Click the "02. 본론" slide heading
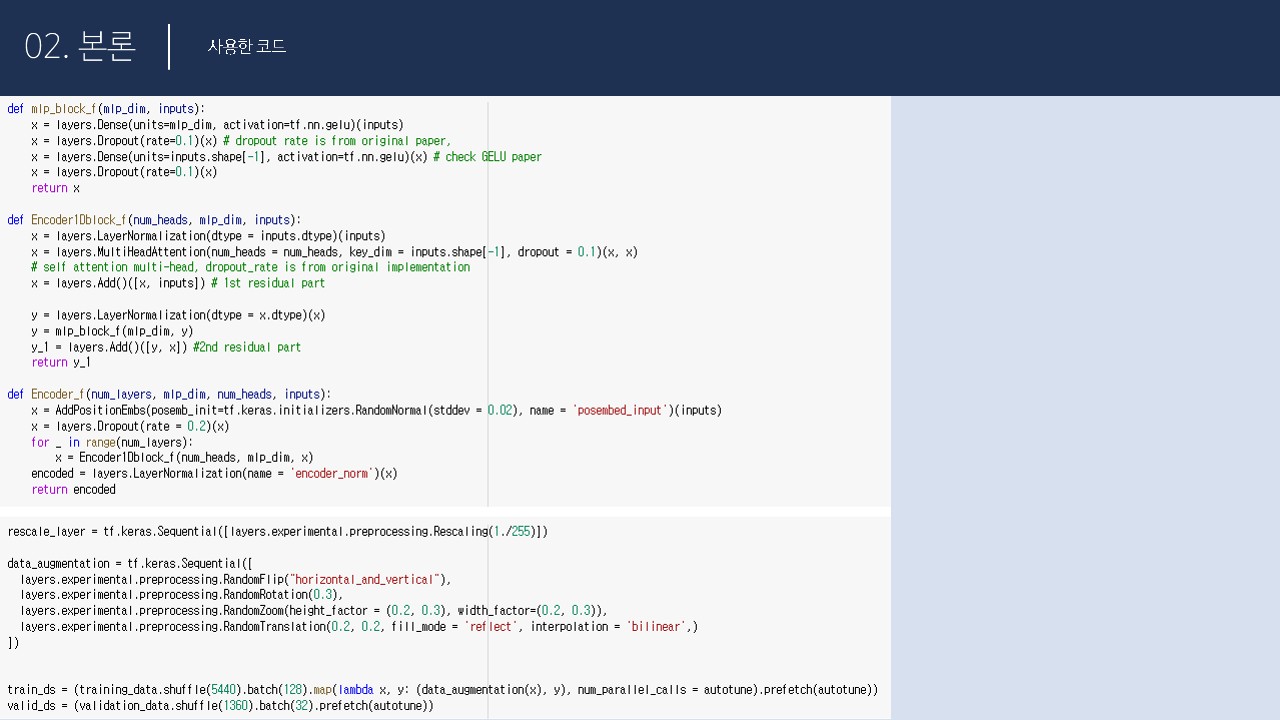This screenshot has height=720, width=1280. 80,47
